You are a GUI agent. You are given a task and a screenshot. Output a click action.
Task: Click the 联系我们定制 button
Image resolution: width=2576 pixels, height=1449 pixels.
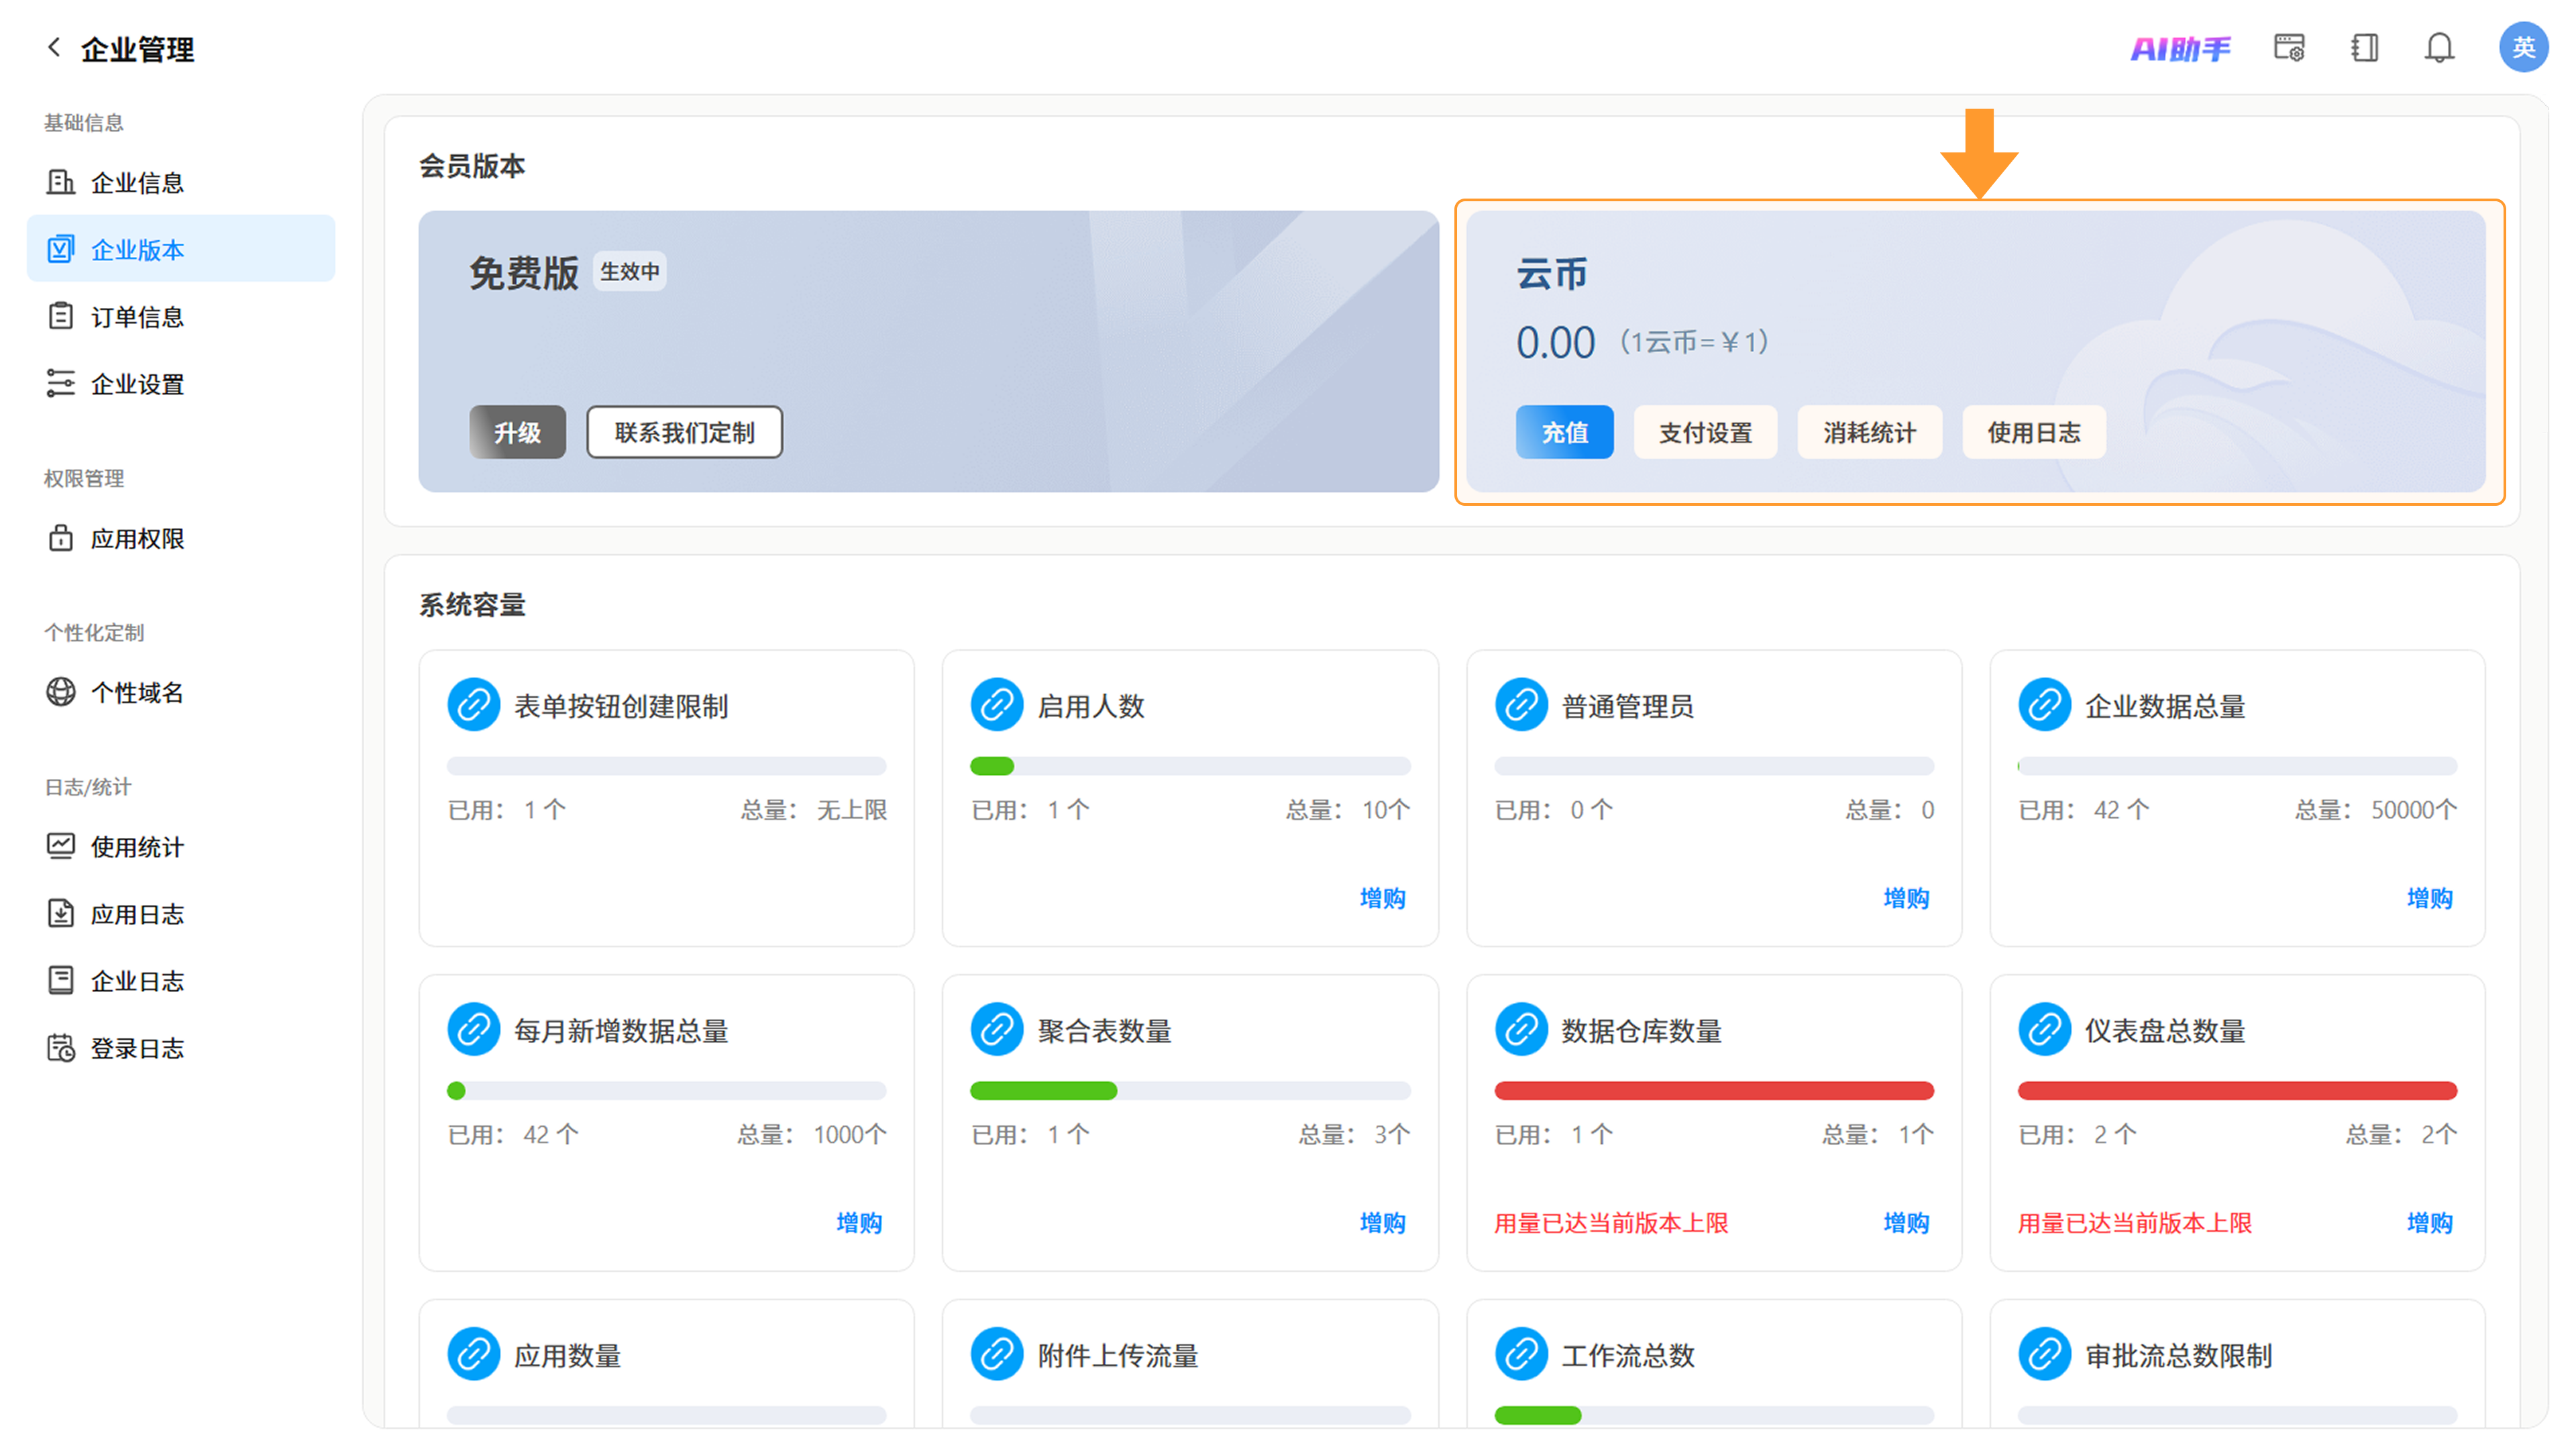click(685, 432)
